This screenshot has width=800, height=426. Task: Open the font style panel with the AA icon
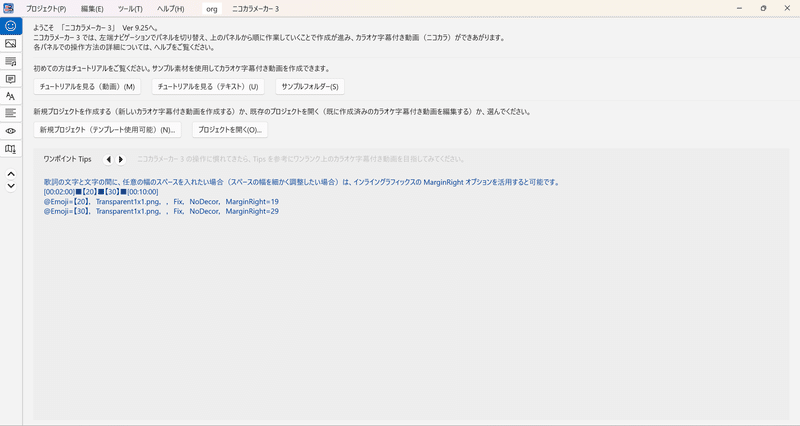tap(11, 96)
